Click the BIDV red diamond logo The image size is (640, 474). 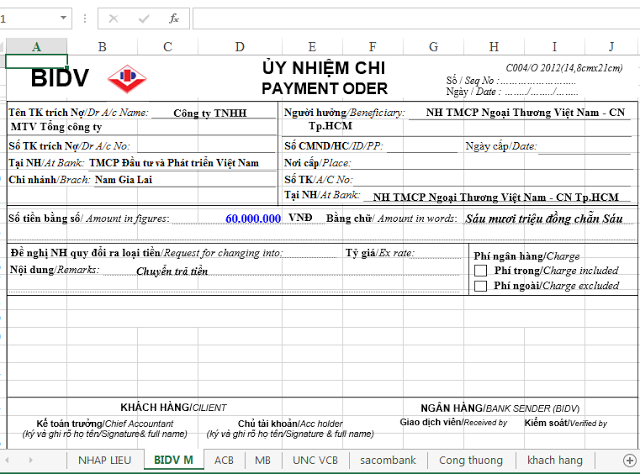tap(126, 78)
